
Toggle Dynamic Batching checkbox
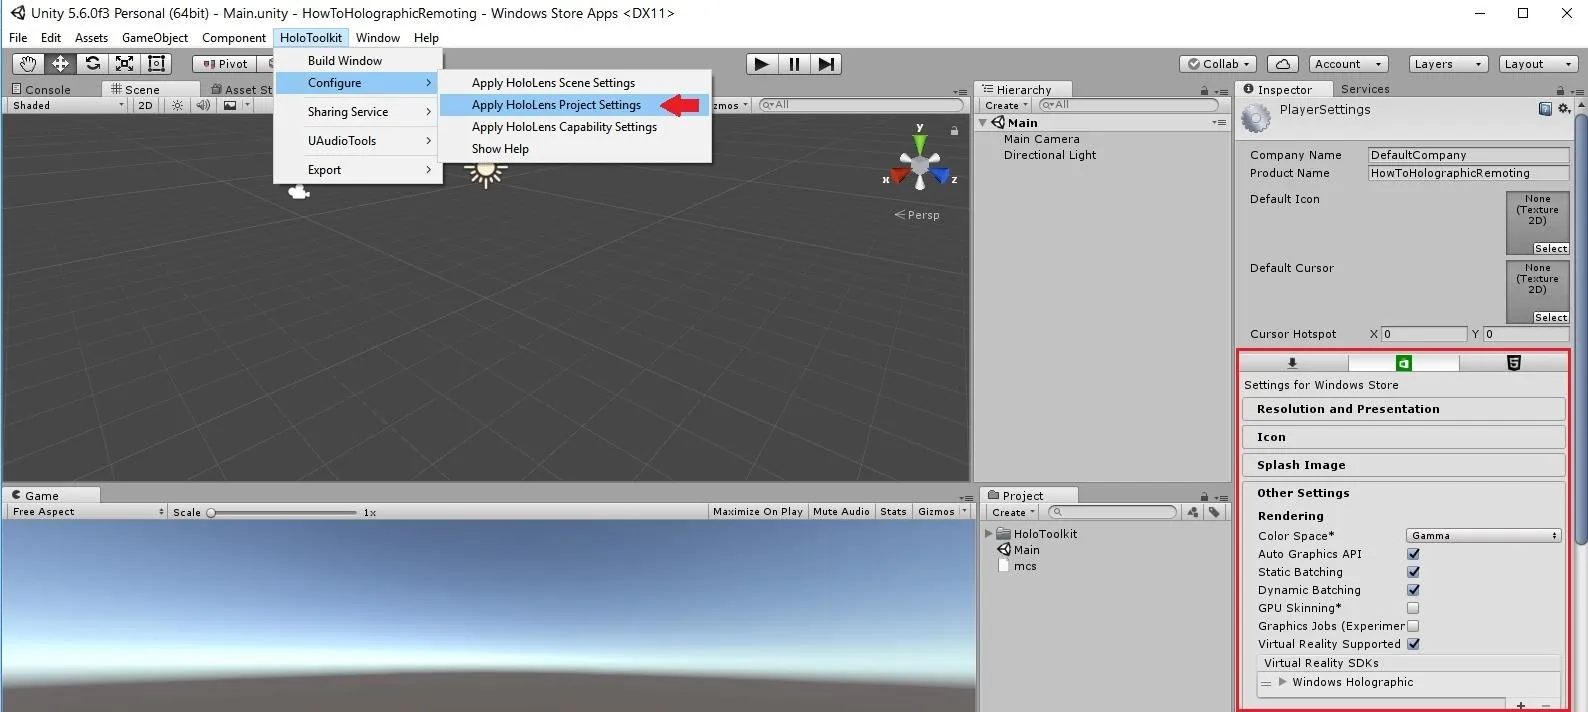coord(1413,590)
